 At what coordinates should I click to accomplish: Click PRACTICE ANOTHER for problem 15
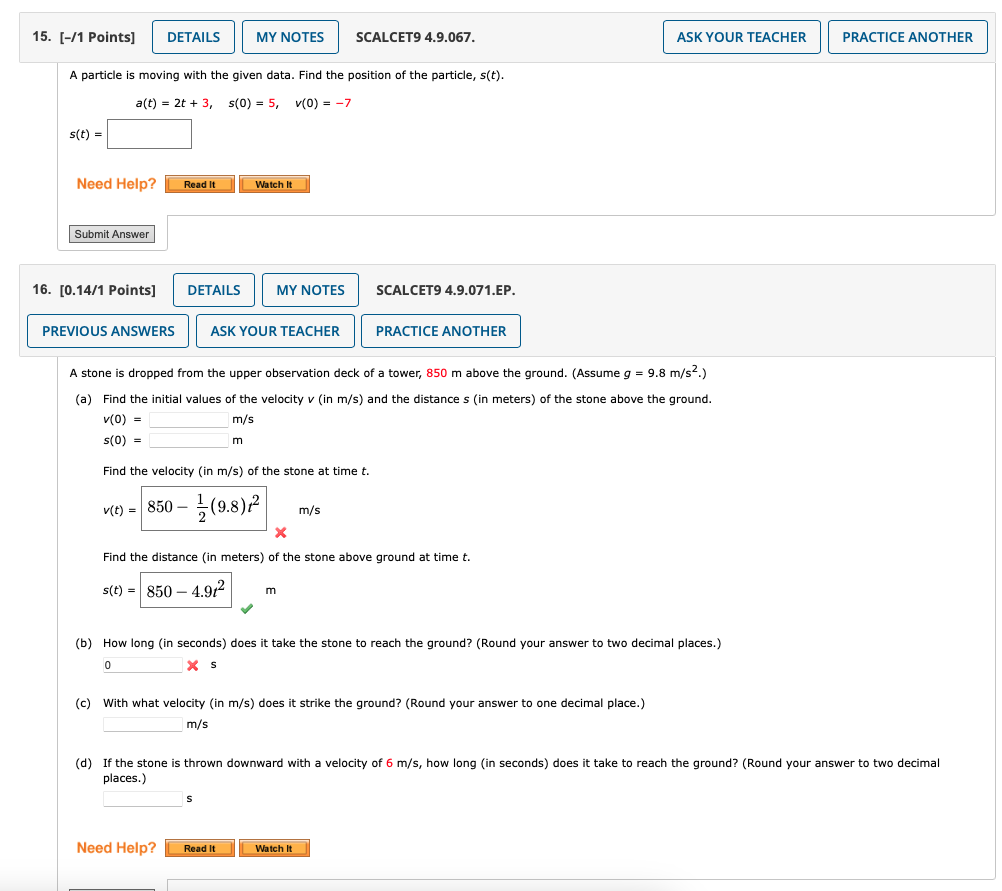click(907, 36)
